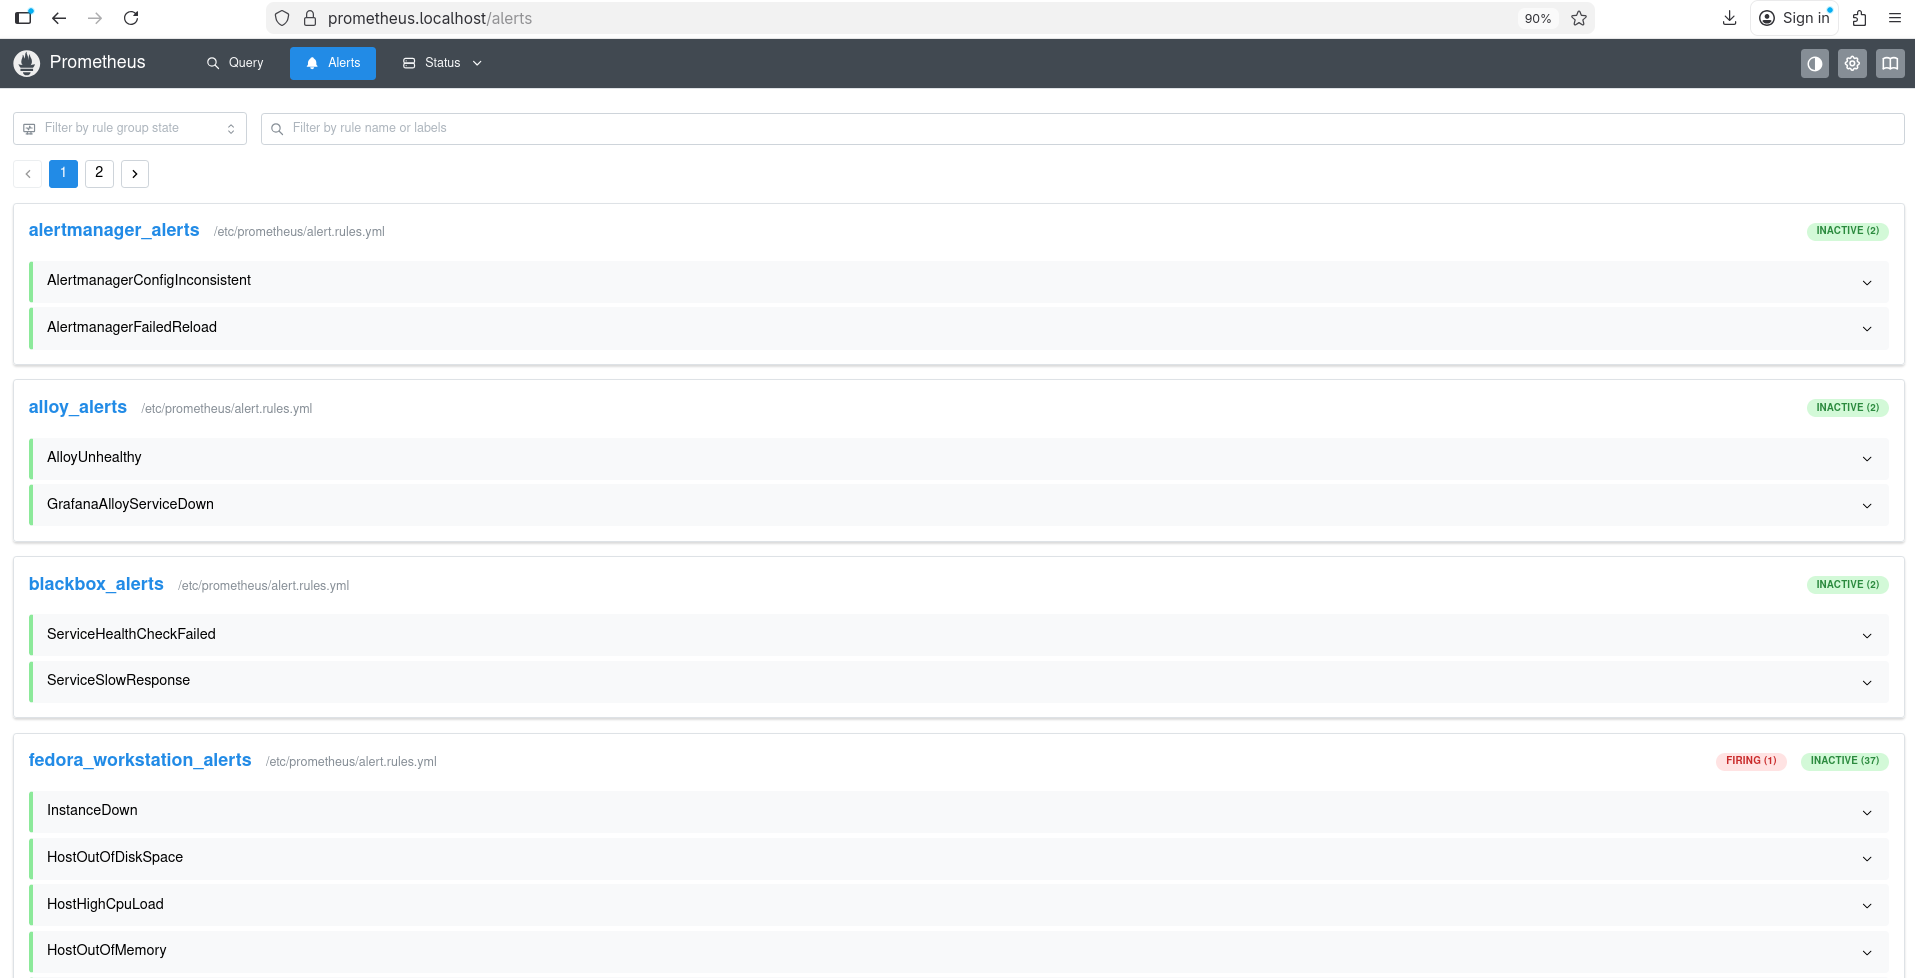Expand the GrafanaAlloyServiceDown rule chevron

(x=1867, y=506)
